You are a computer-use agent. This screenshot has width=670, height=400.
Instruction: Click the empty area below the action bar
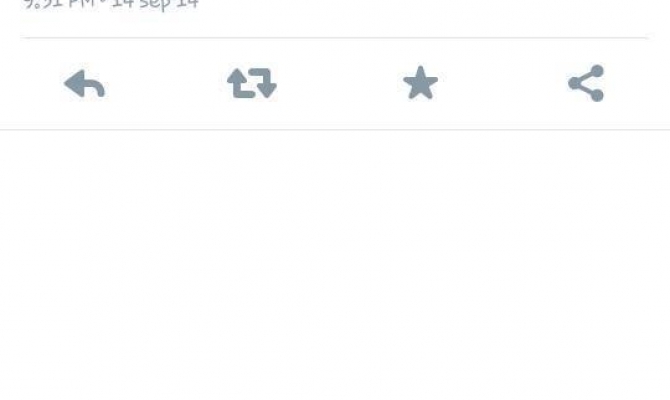pyautogui.click(x=335, y=265)
